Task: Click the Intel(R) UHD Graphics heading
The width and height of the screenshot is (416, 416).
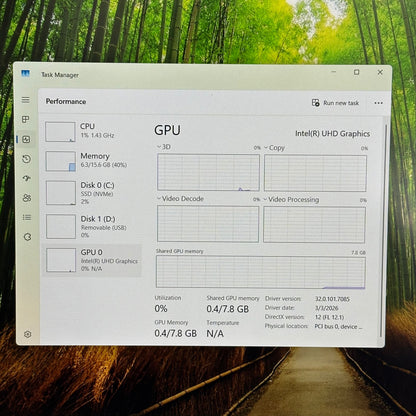Action: pos(332,134)
